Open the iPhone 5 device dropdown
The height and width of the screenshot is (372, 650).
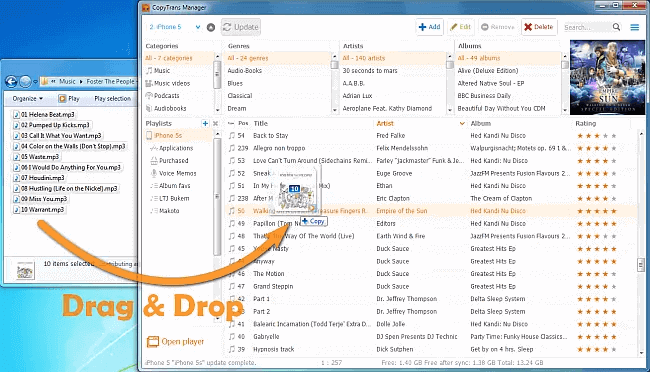pyautogui.click(x=174, y=27)
